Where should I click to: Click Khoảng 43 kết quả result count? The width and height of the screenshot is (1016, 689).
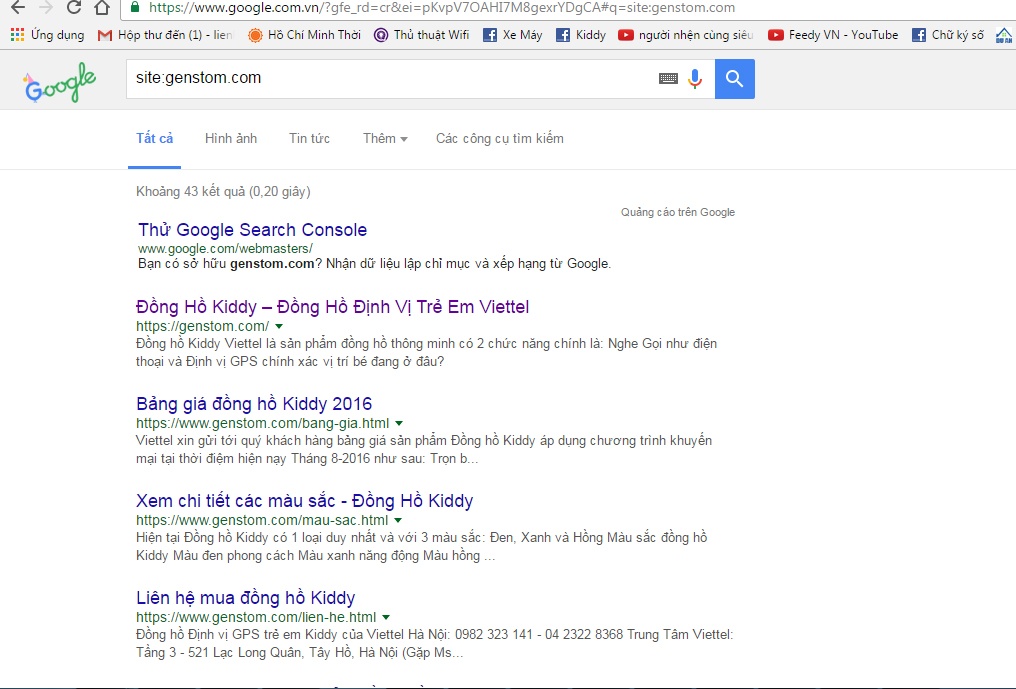coord(223,191)
